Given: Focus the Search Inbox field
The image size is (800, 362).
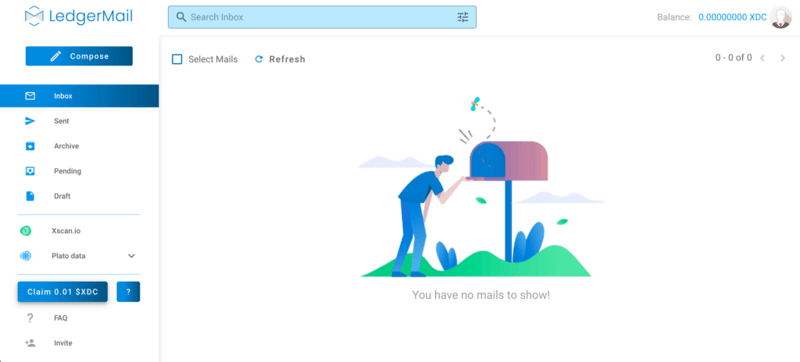Looking at the screenshot, I should click(x=322, y=17).
